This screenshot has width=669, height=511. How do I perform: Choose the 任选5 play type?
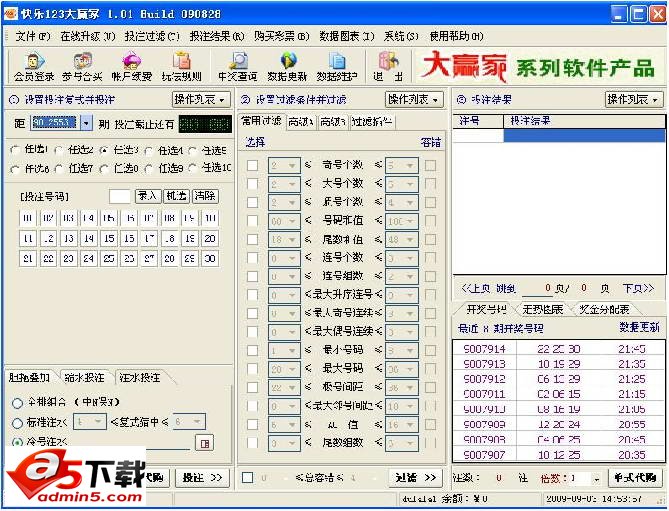pos(193,150)
